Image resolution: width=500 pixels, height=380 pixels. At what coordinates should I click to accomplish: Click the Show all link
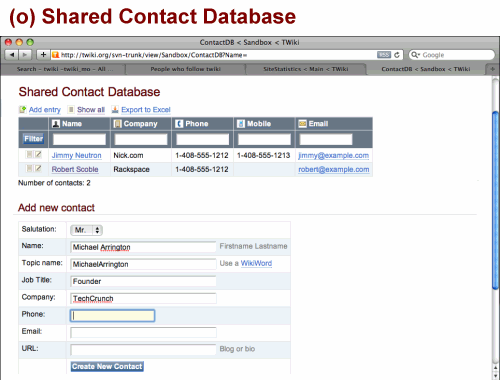coord(91,110)
